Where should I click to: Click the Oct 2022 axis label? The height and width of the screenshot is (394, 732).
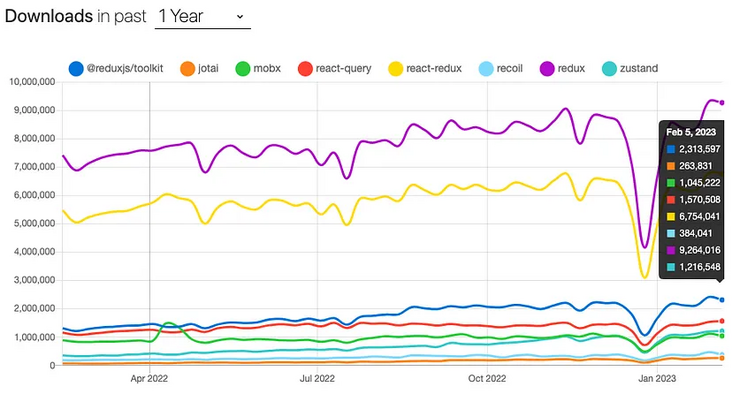pos(487,379)
